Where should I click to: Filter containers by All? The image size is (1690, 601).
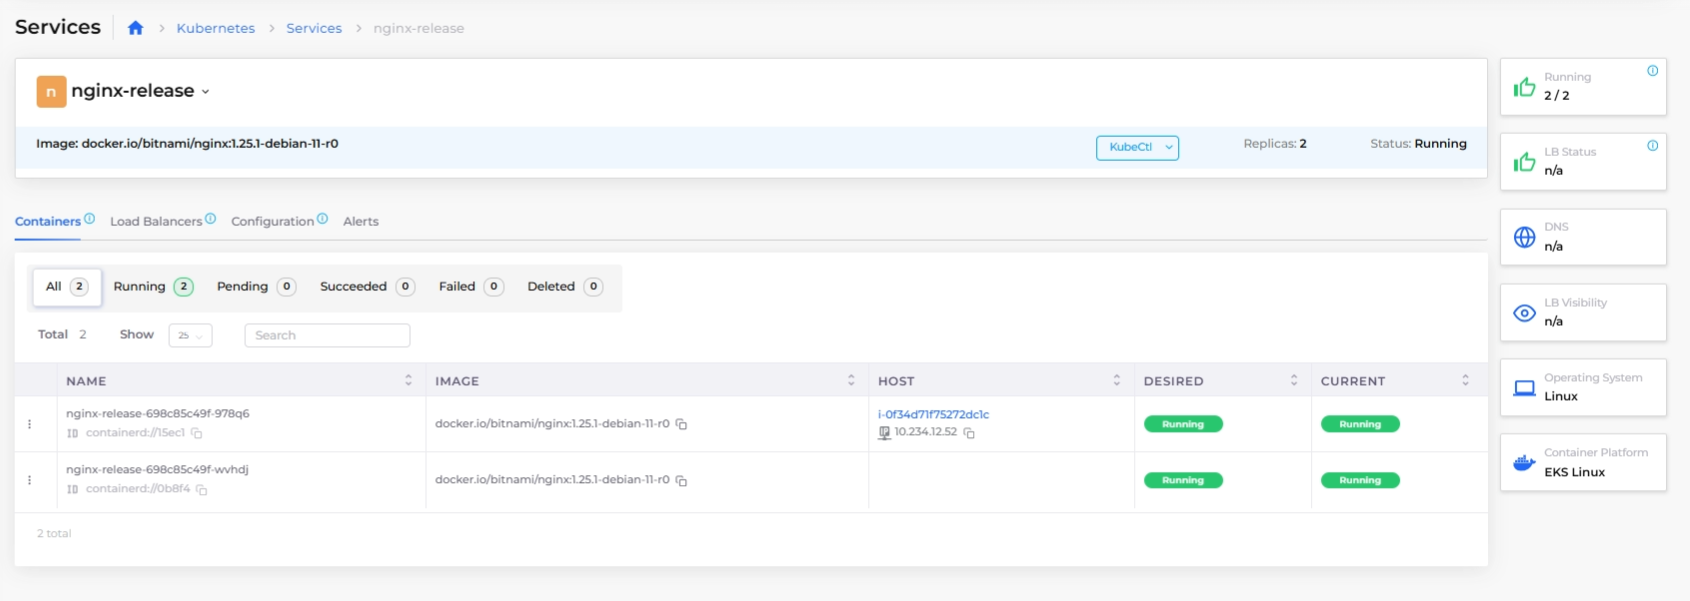pos(67,287)
